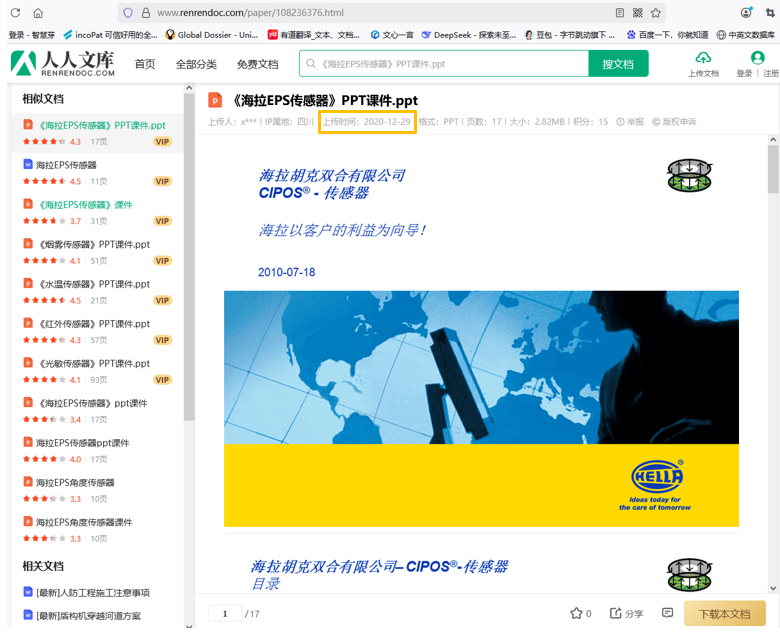
Task: Open the 文心一言 bookmark
Action: (392, 35)
